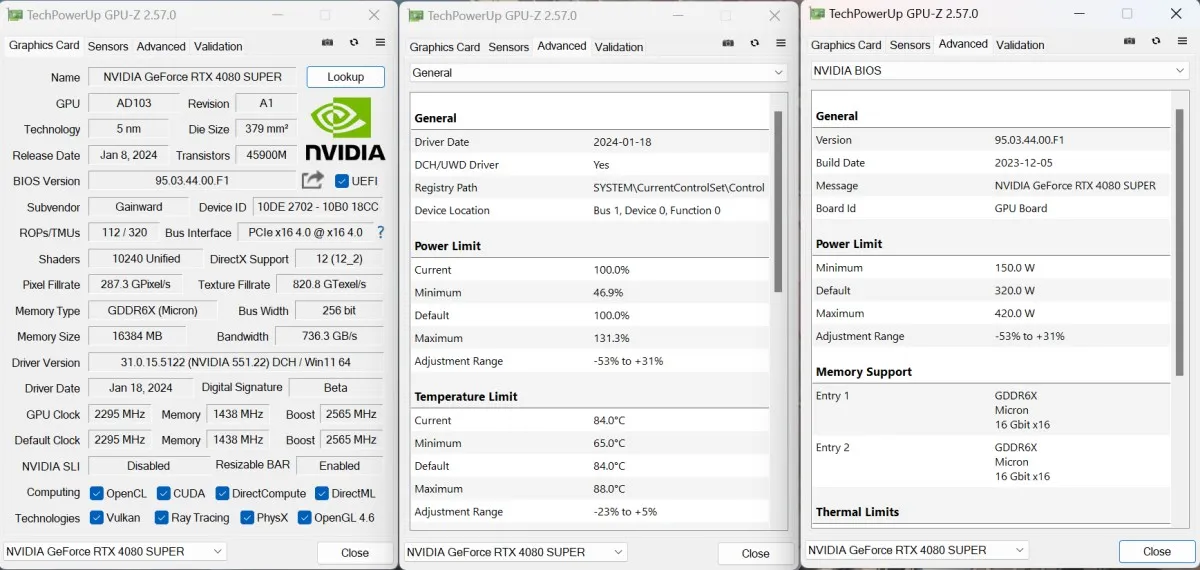Screen dimensions: 1200x570
Task: Toggle the OpenGL 4.6 checkbox
Action: click(x=304, y=518)
